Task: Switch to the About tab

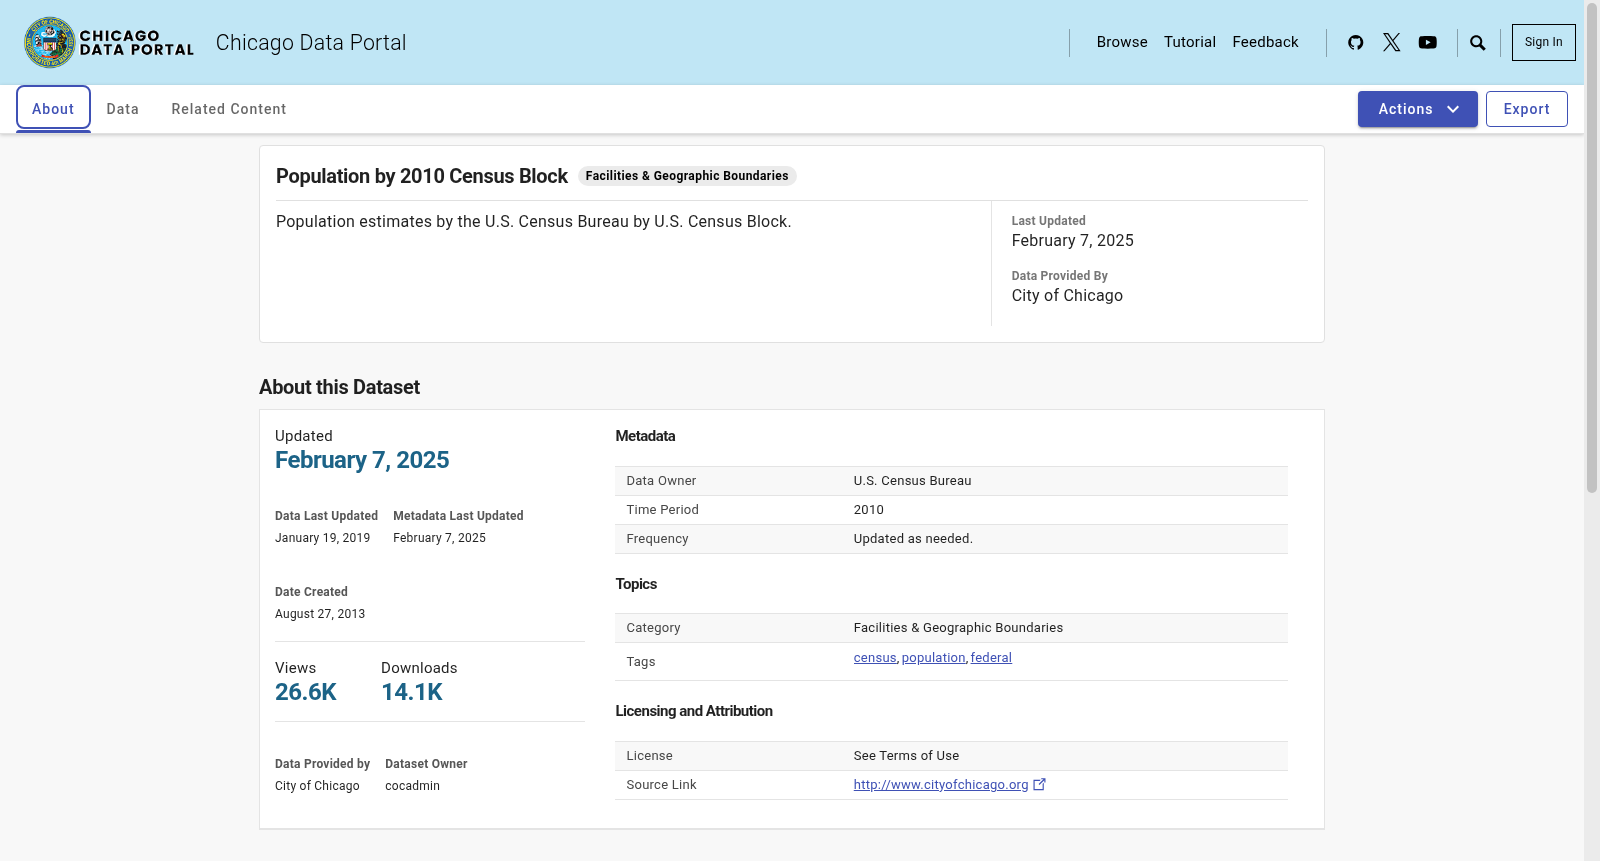Action: [x=53, y=109]
